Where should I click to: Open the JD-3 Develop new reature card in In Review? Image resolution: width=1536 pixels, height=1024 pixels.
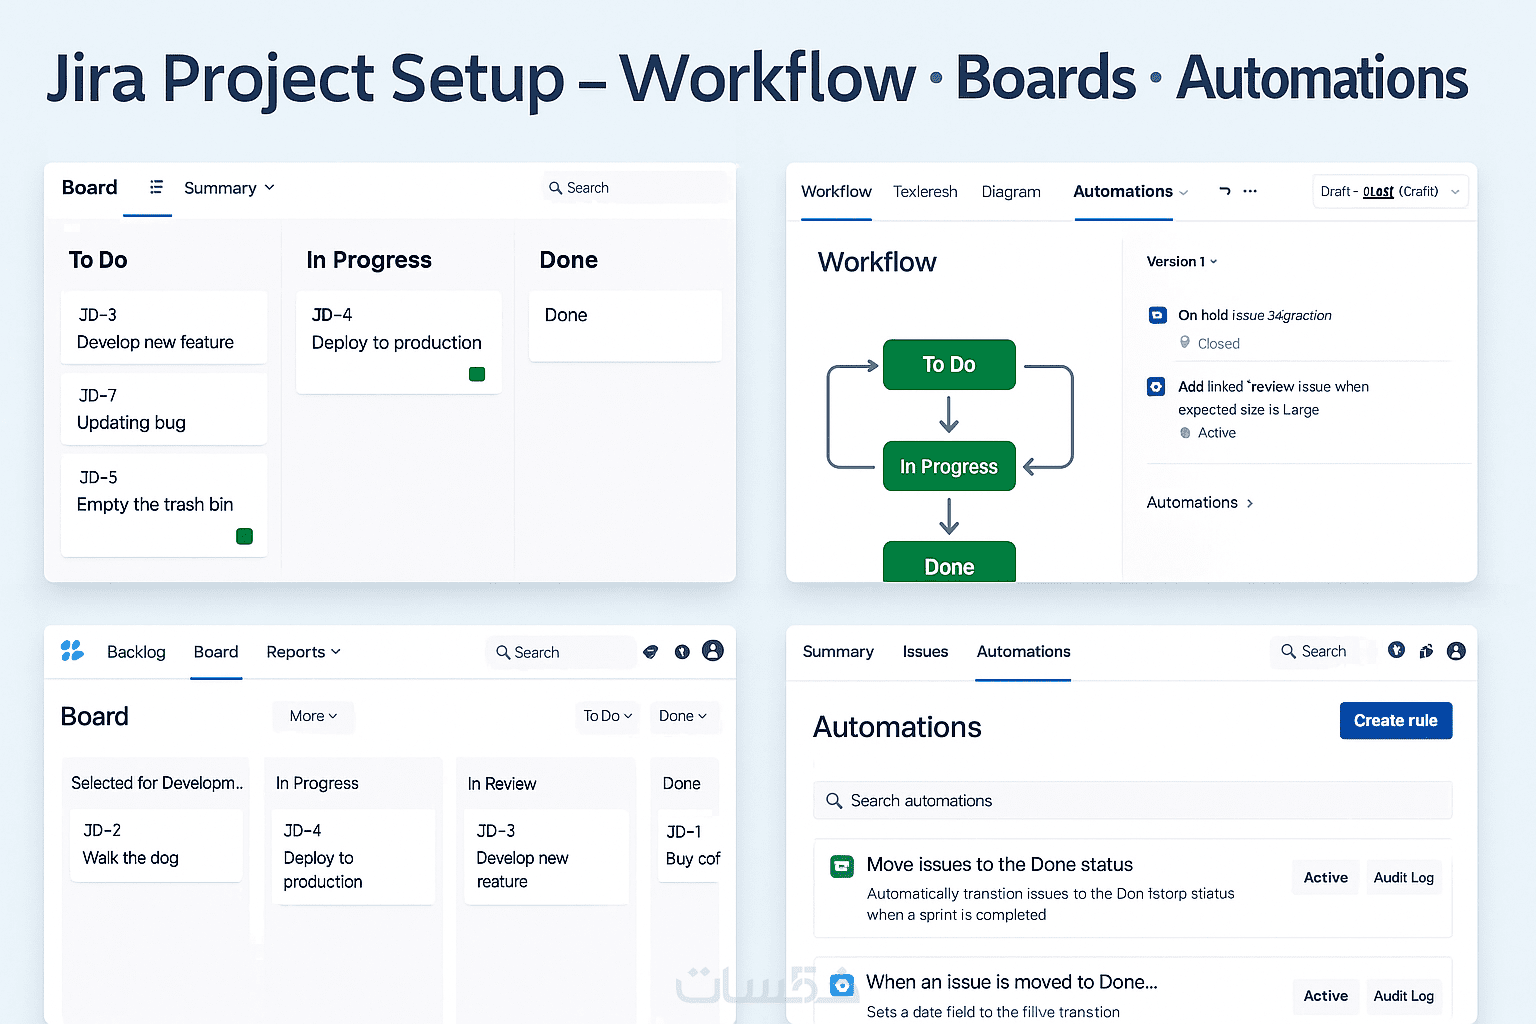pyautogui.click(x=546, y=857)
